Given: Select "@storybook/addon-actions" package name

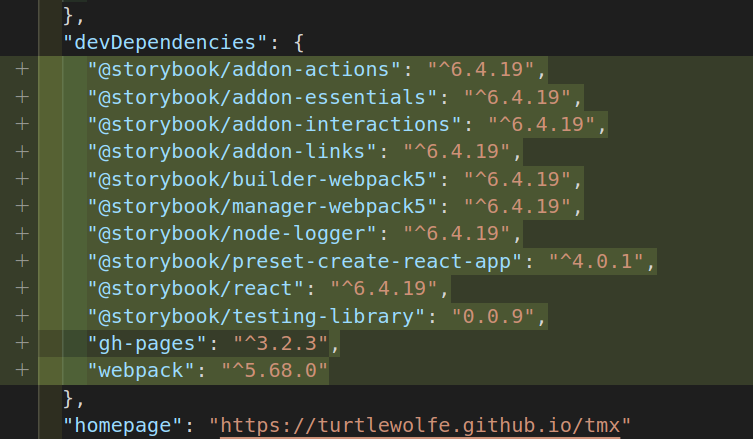Looking at the screenshot, I should tap(243, 70).
